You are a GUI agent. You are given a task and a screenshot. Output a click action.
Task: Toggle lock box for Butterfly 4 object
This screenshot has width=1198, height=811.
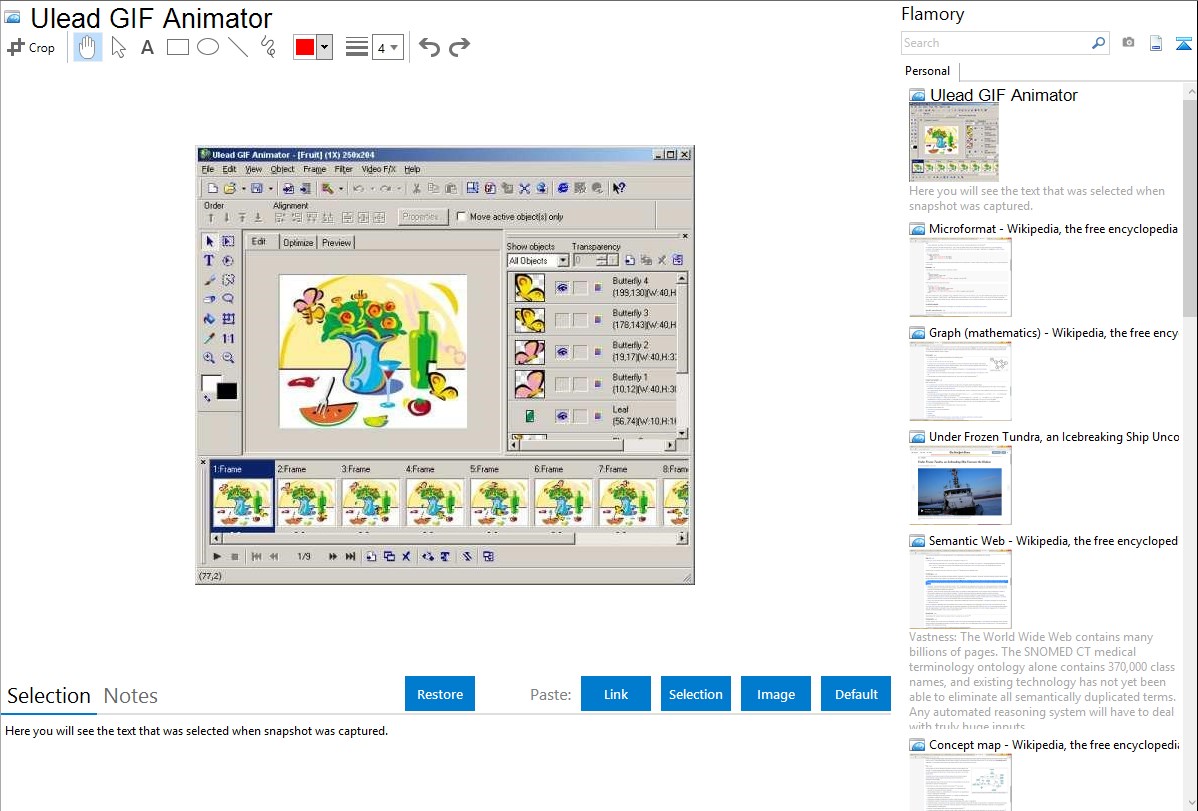click(581, 288)
